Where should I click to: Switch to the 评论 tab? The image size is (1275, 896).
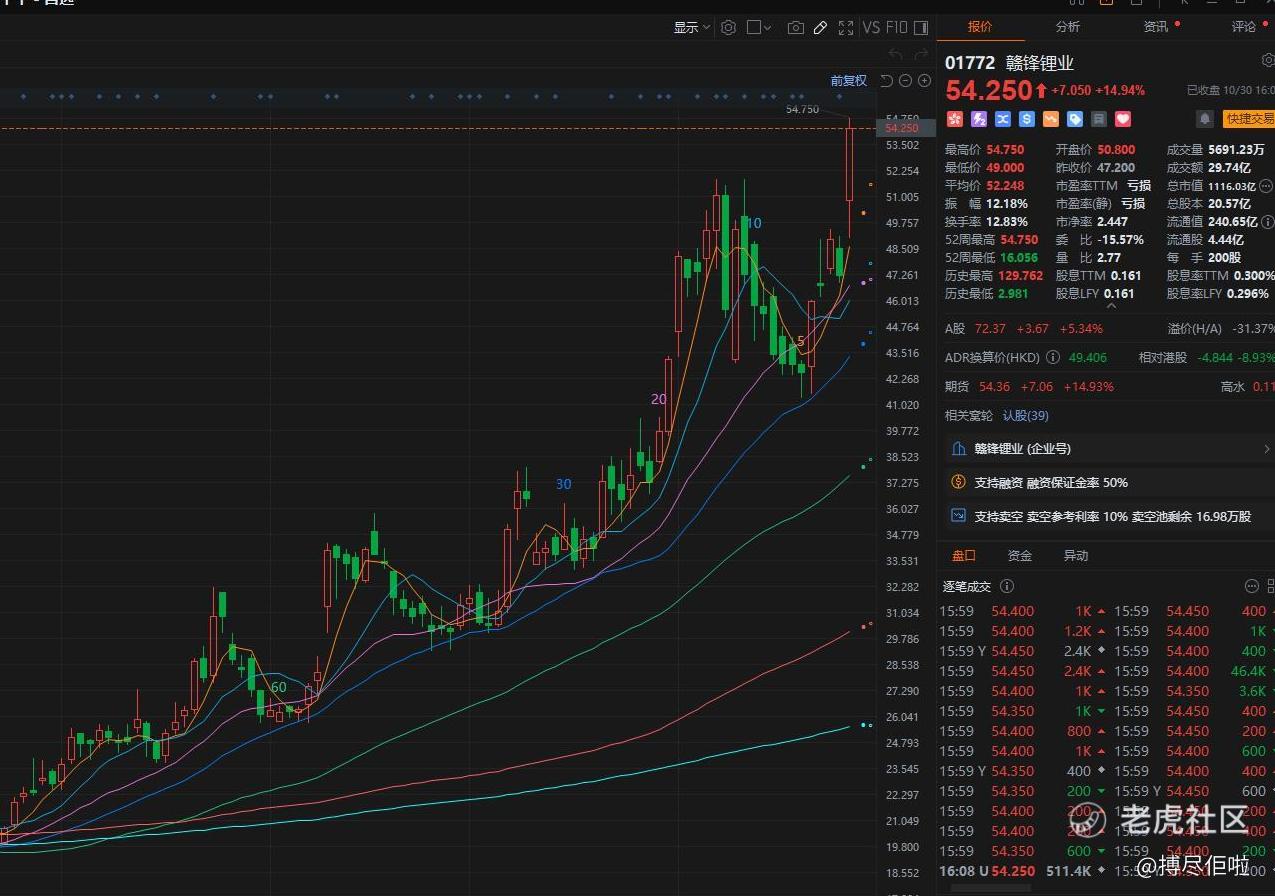[1243, 27]
